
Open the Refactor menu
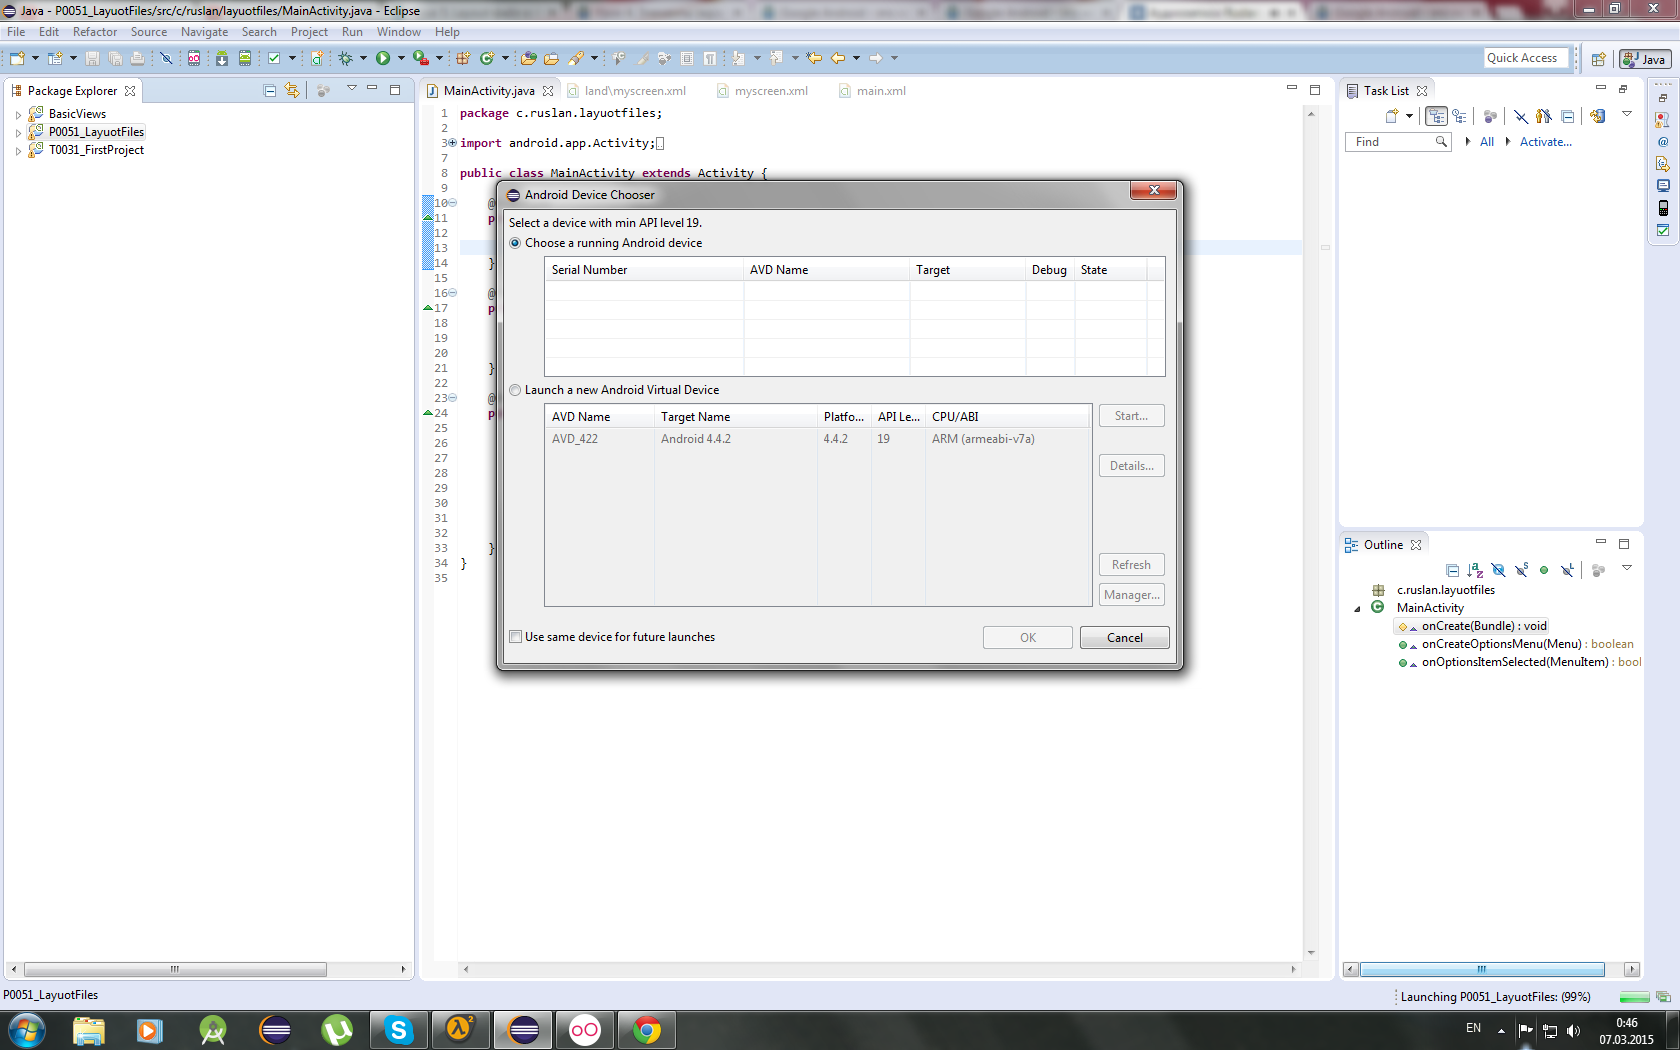95,32
